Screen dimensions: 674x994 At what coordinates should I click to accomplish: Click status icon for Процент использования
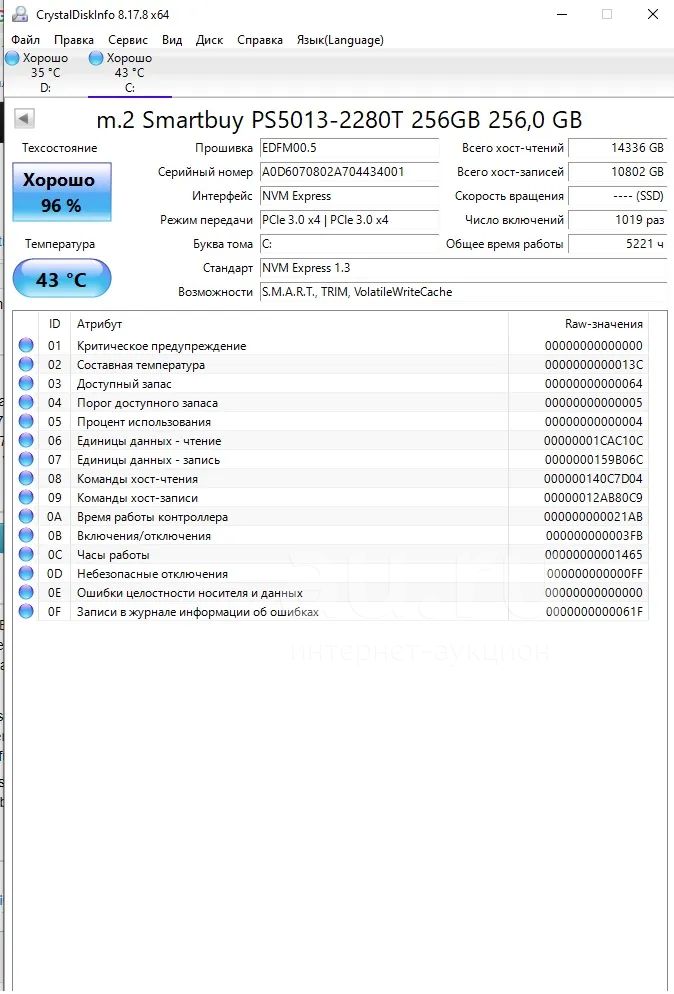click(26, 422)
